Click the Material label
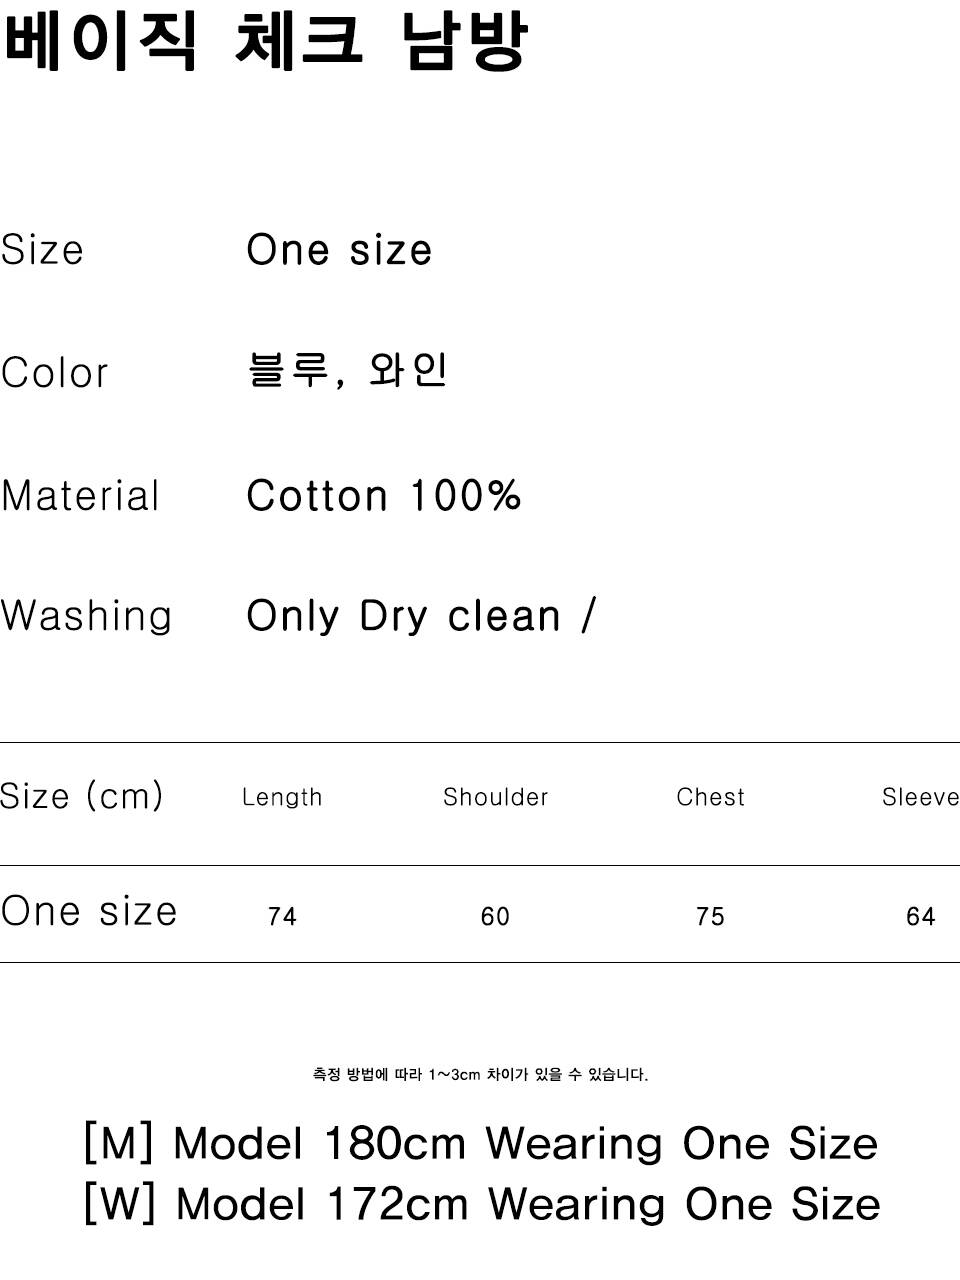Screen dimensions: 960x1280 pyautogui.click(x=80, y=495)
